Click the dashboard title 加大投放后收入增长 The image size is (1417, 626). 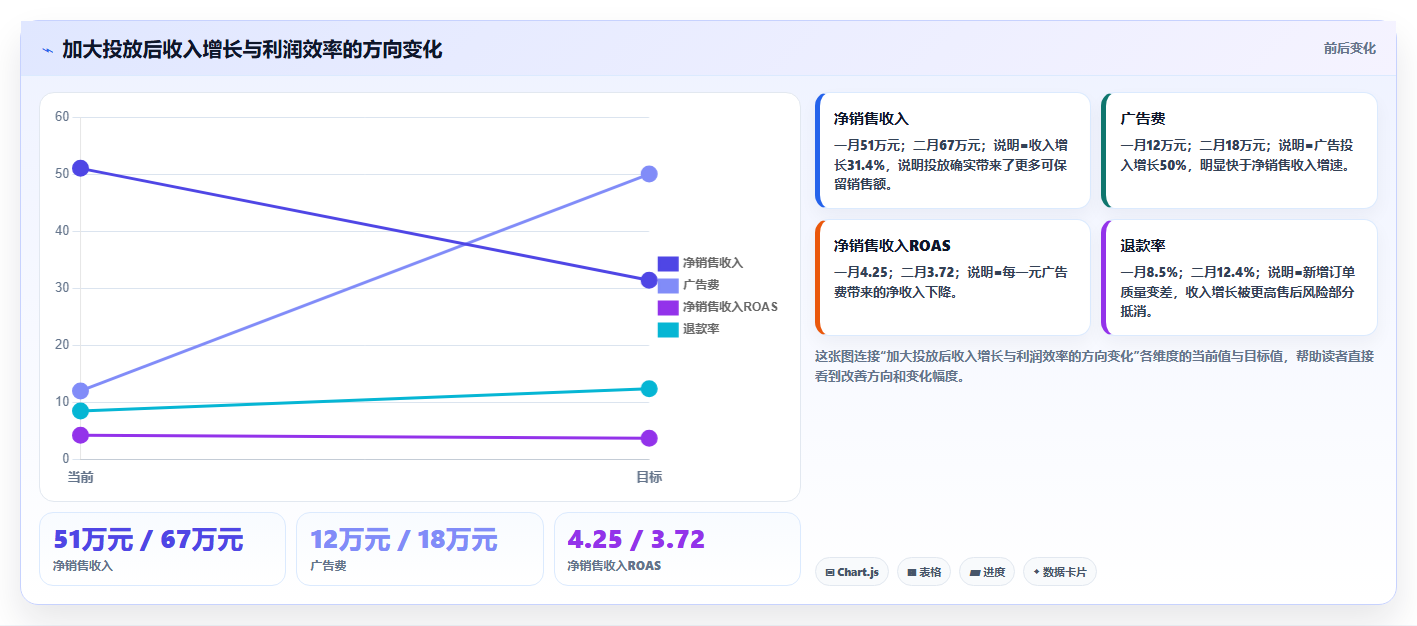pos(252,50)
